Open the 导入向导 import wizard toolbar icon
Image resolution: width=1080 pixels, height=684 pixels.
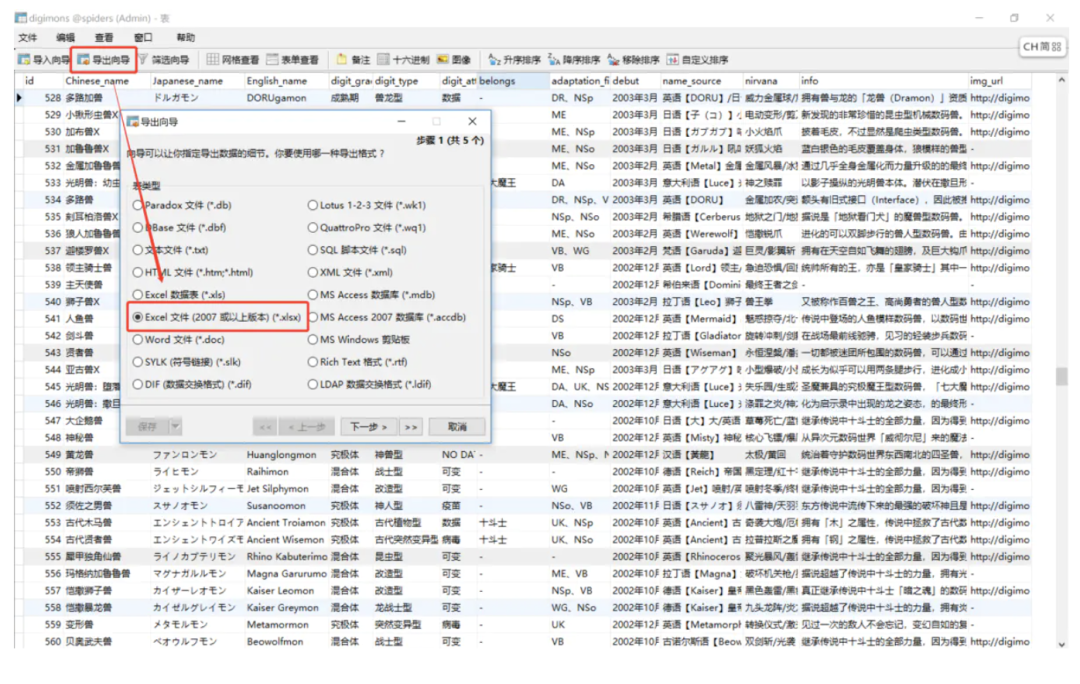[43, 60]
